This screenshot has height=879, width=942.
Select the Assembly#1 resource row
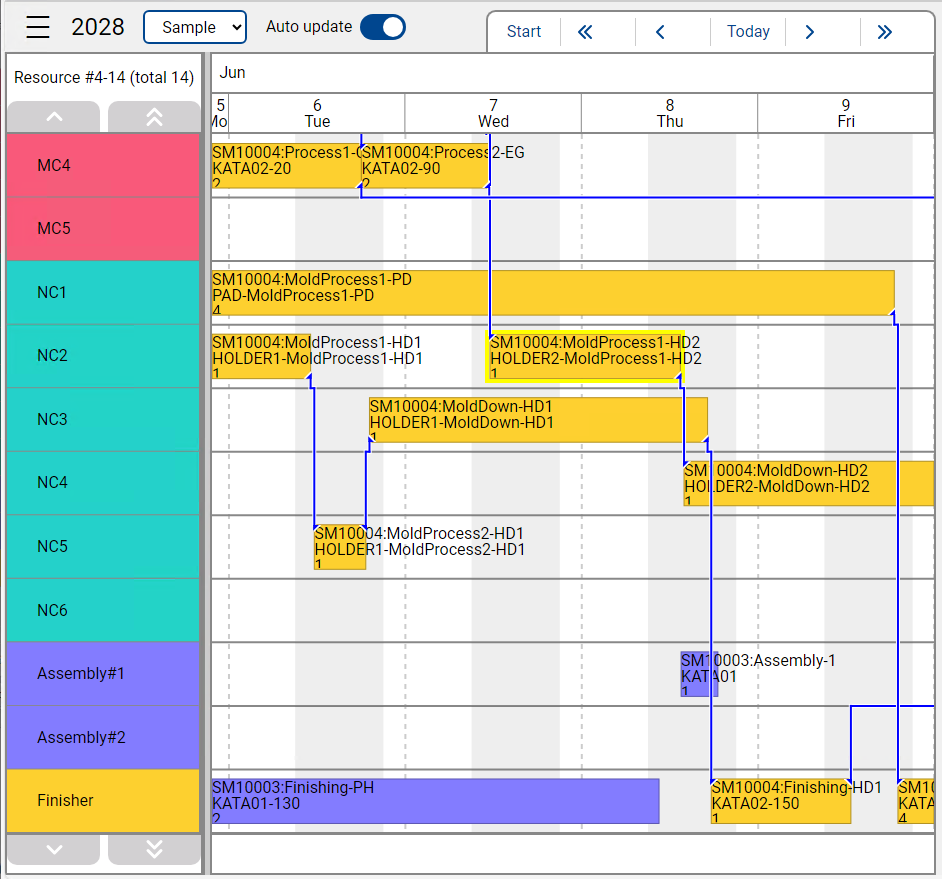[104, 673]
